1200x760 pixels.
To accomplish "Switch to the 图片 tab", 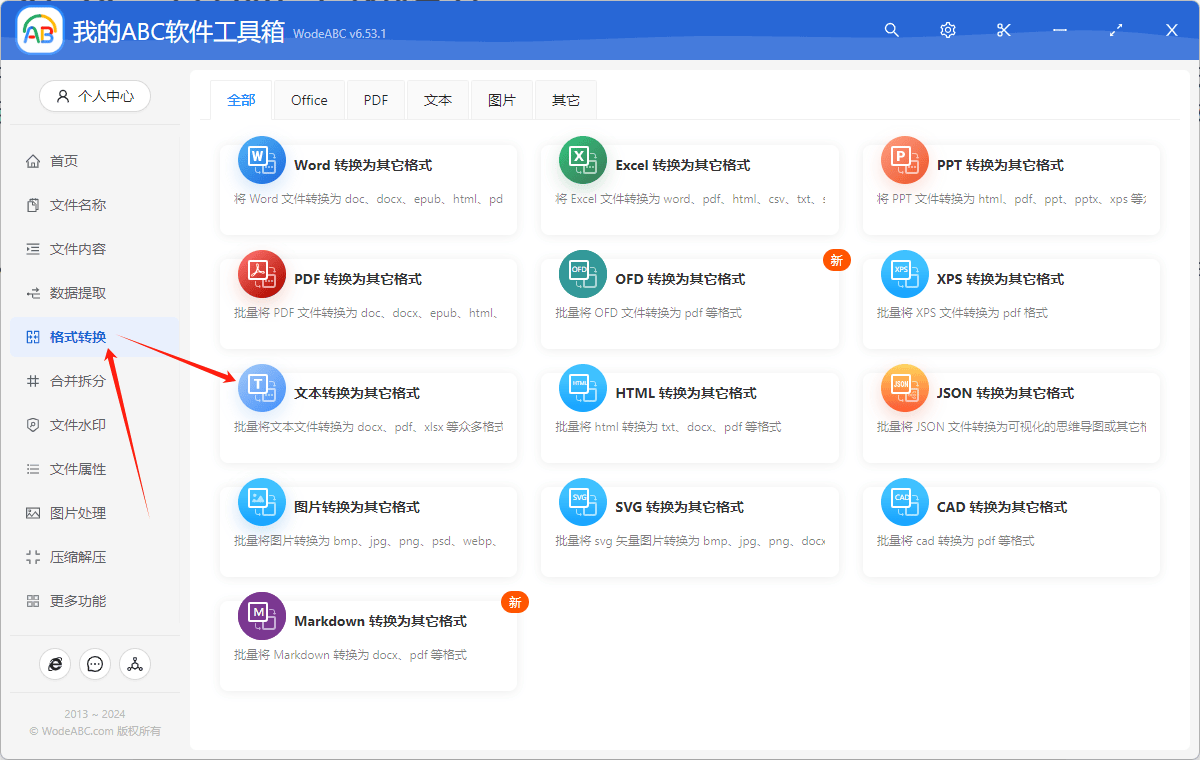I will coord(502,99).
